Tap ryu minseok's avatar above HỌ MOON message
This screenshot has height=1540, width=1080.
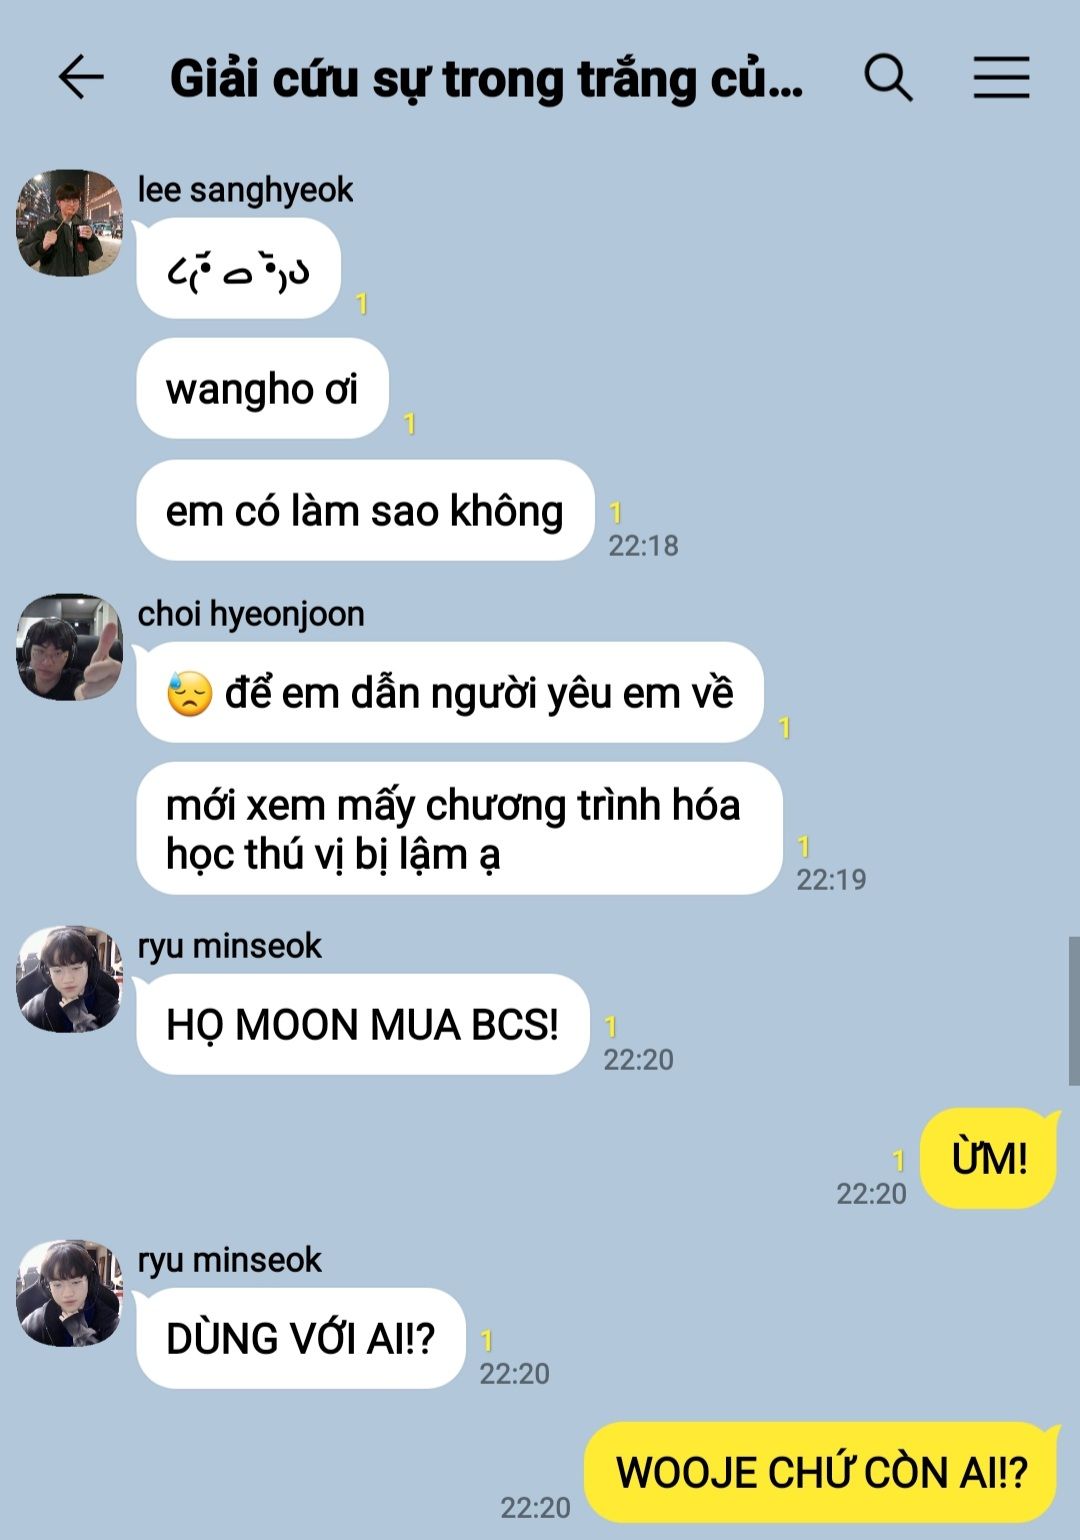[x=69, y=979]
